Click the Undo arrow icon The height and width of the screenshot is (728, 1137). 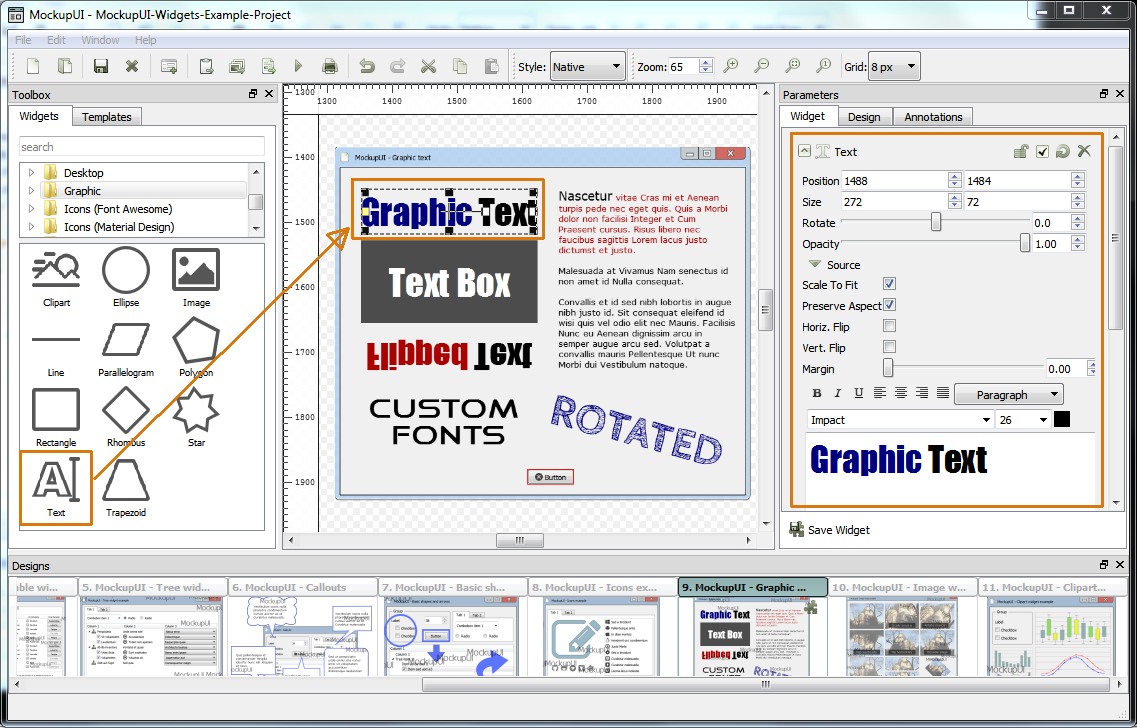click(x=367, y=67)
